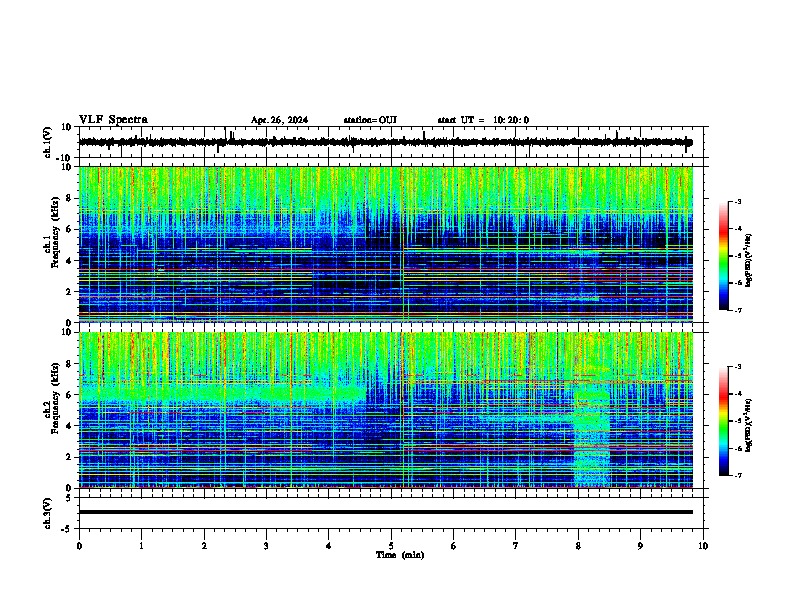Click the ch.2 color scale bar
The width and height of the screenshot is (792, 612).
coord(724,421)
